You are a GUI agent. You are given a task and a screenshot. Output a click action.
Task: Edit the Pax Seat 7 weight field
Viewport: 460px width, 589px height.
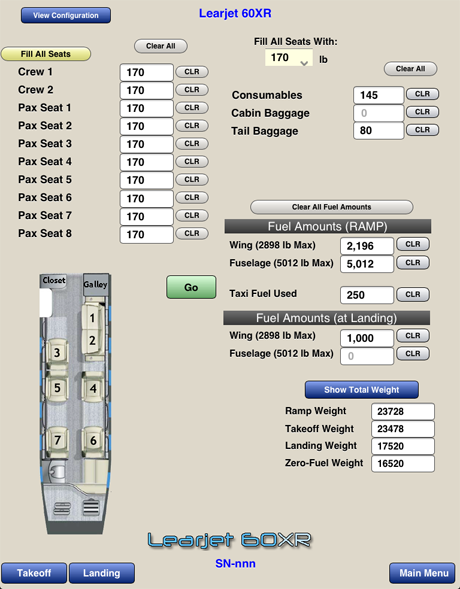(x=146, y=216)
